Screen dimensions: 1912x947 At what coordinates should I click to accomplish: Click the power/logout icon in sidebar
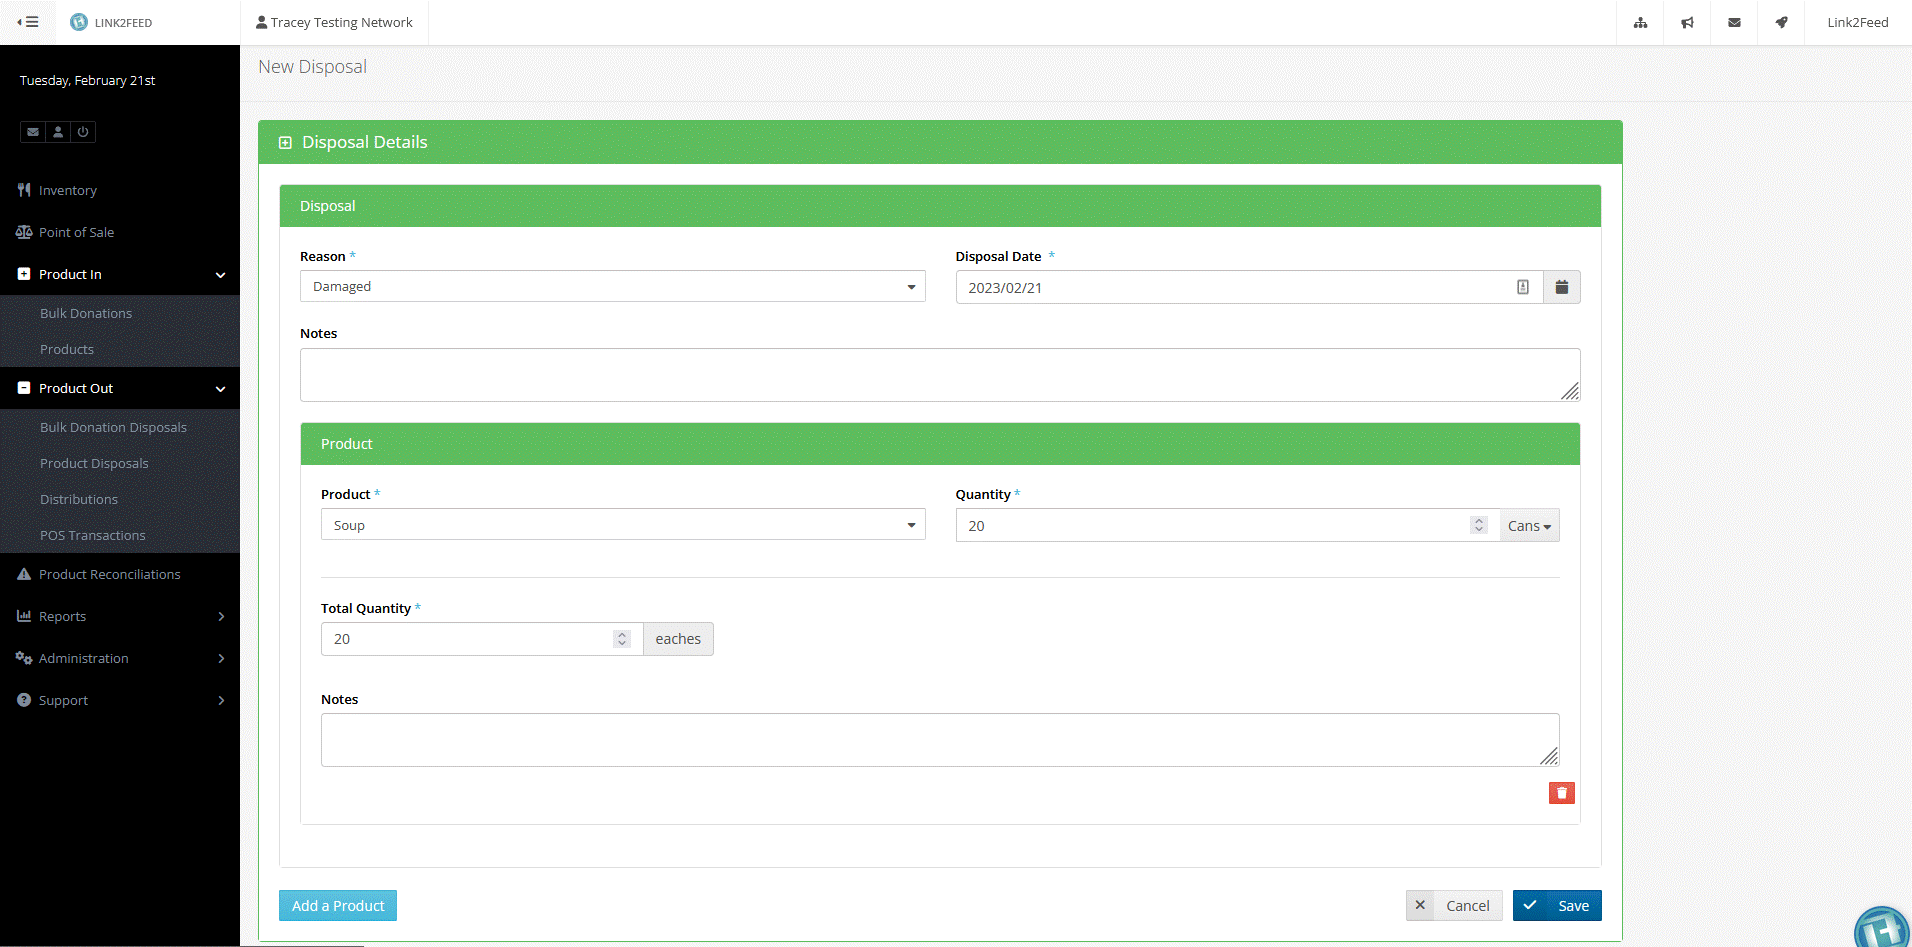coord(82,131)
